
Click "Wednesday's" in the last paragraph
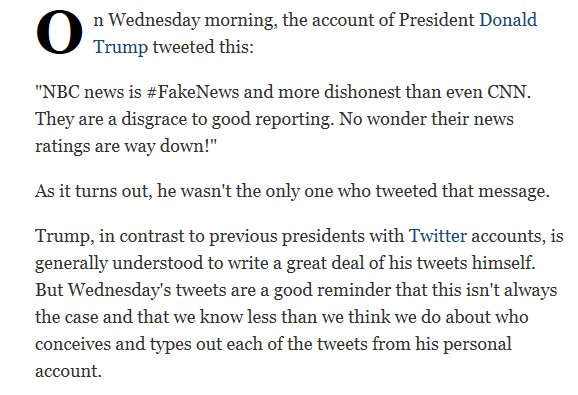119,290
